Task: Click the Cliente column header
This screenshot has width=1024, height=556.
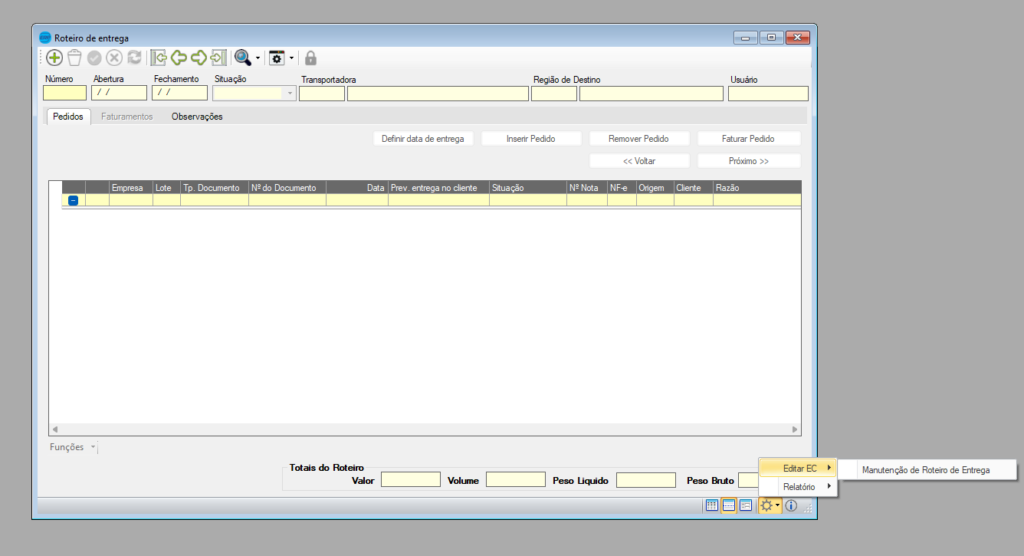Action: (x=694, y=188)
